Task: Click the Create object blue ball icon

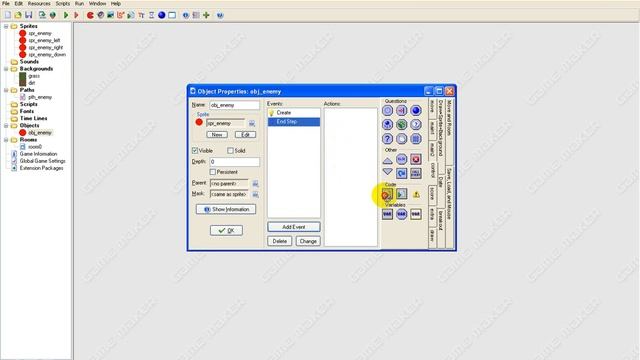Action: click(162, 15)
